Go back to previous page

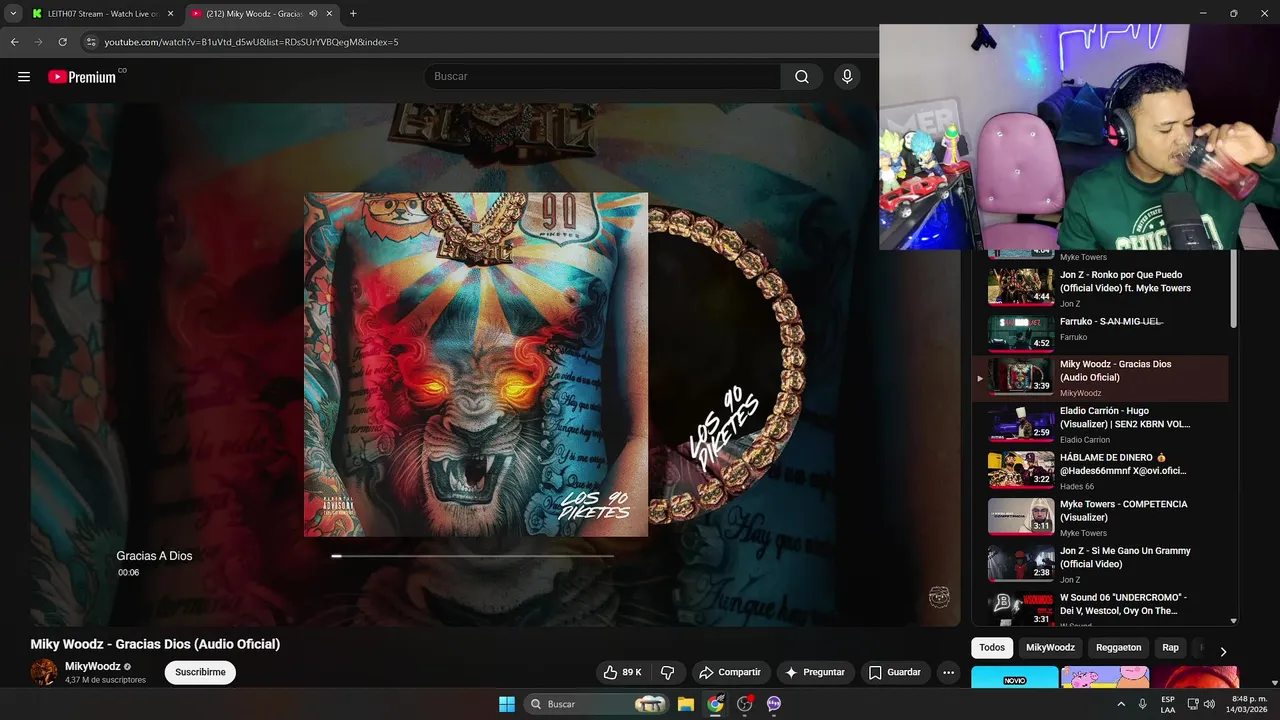coord(14,42)
